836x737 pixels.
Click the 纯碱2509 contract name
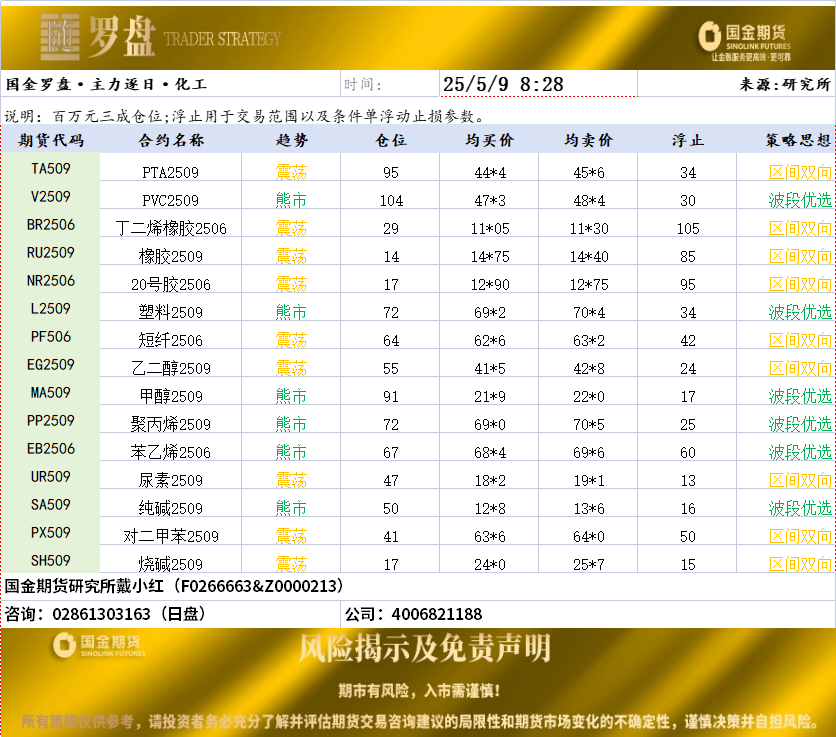[x=171, y=508]
